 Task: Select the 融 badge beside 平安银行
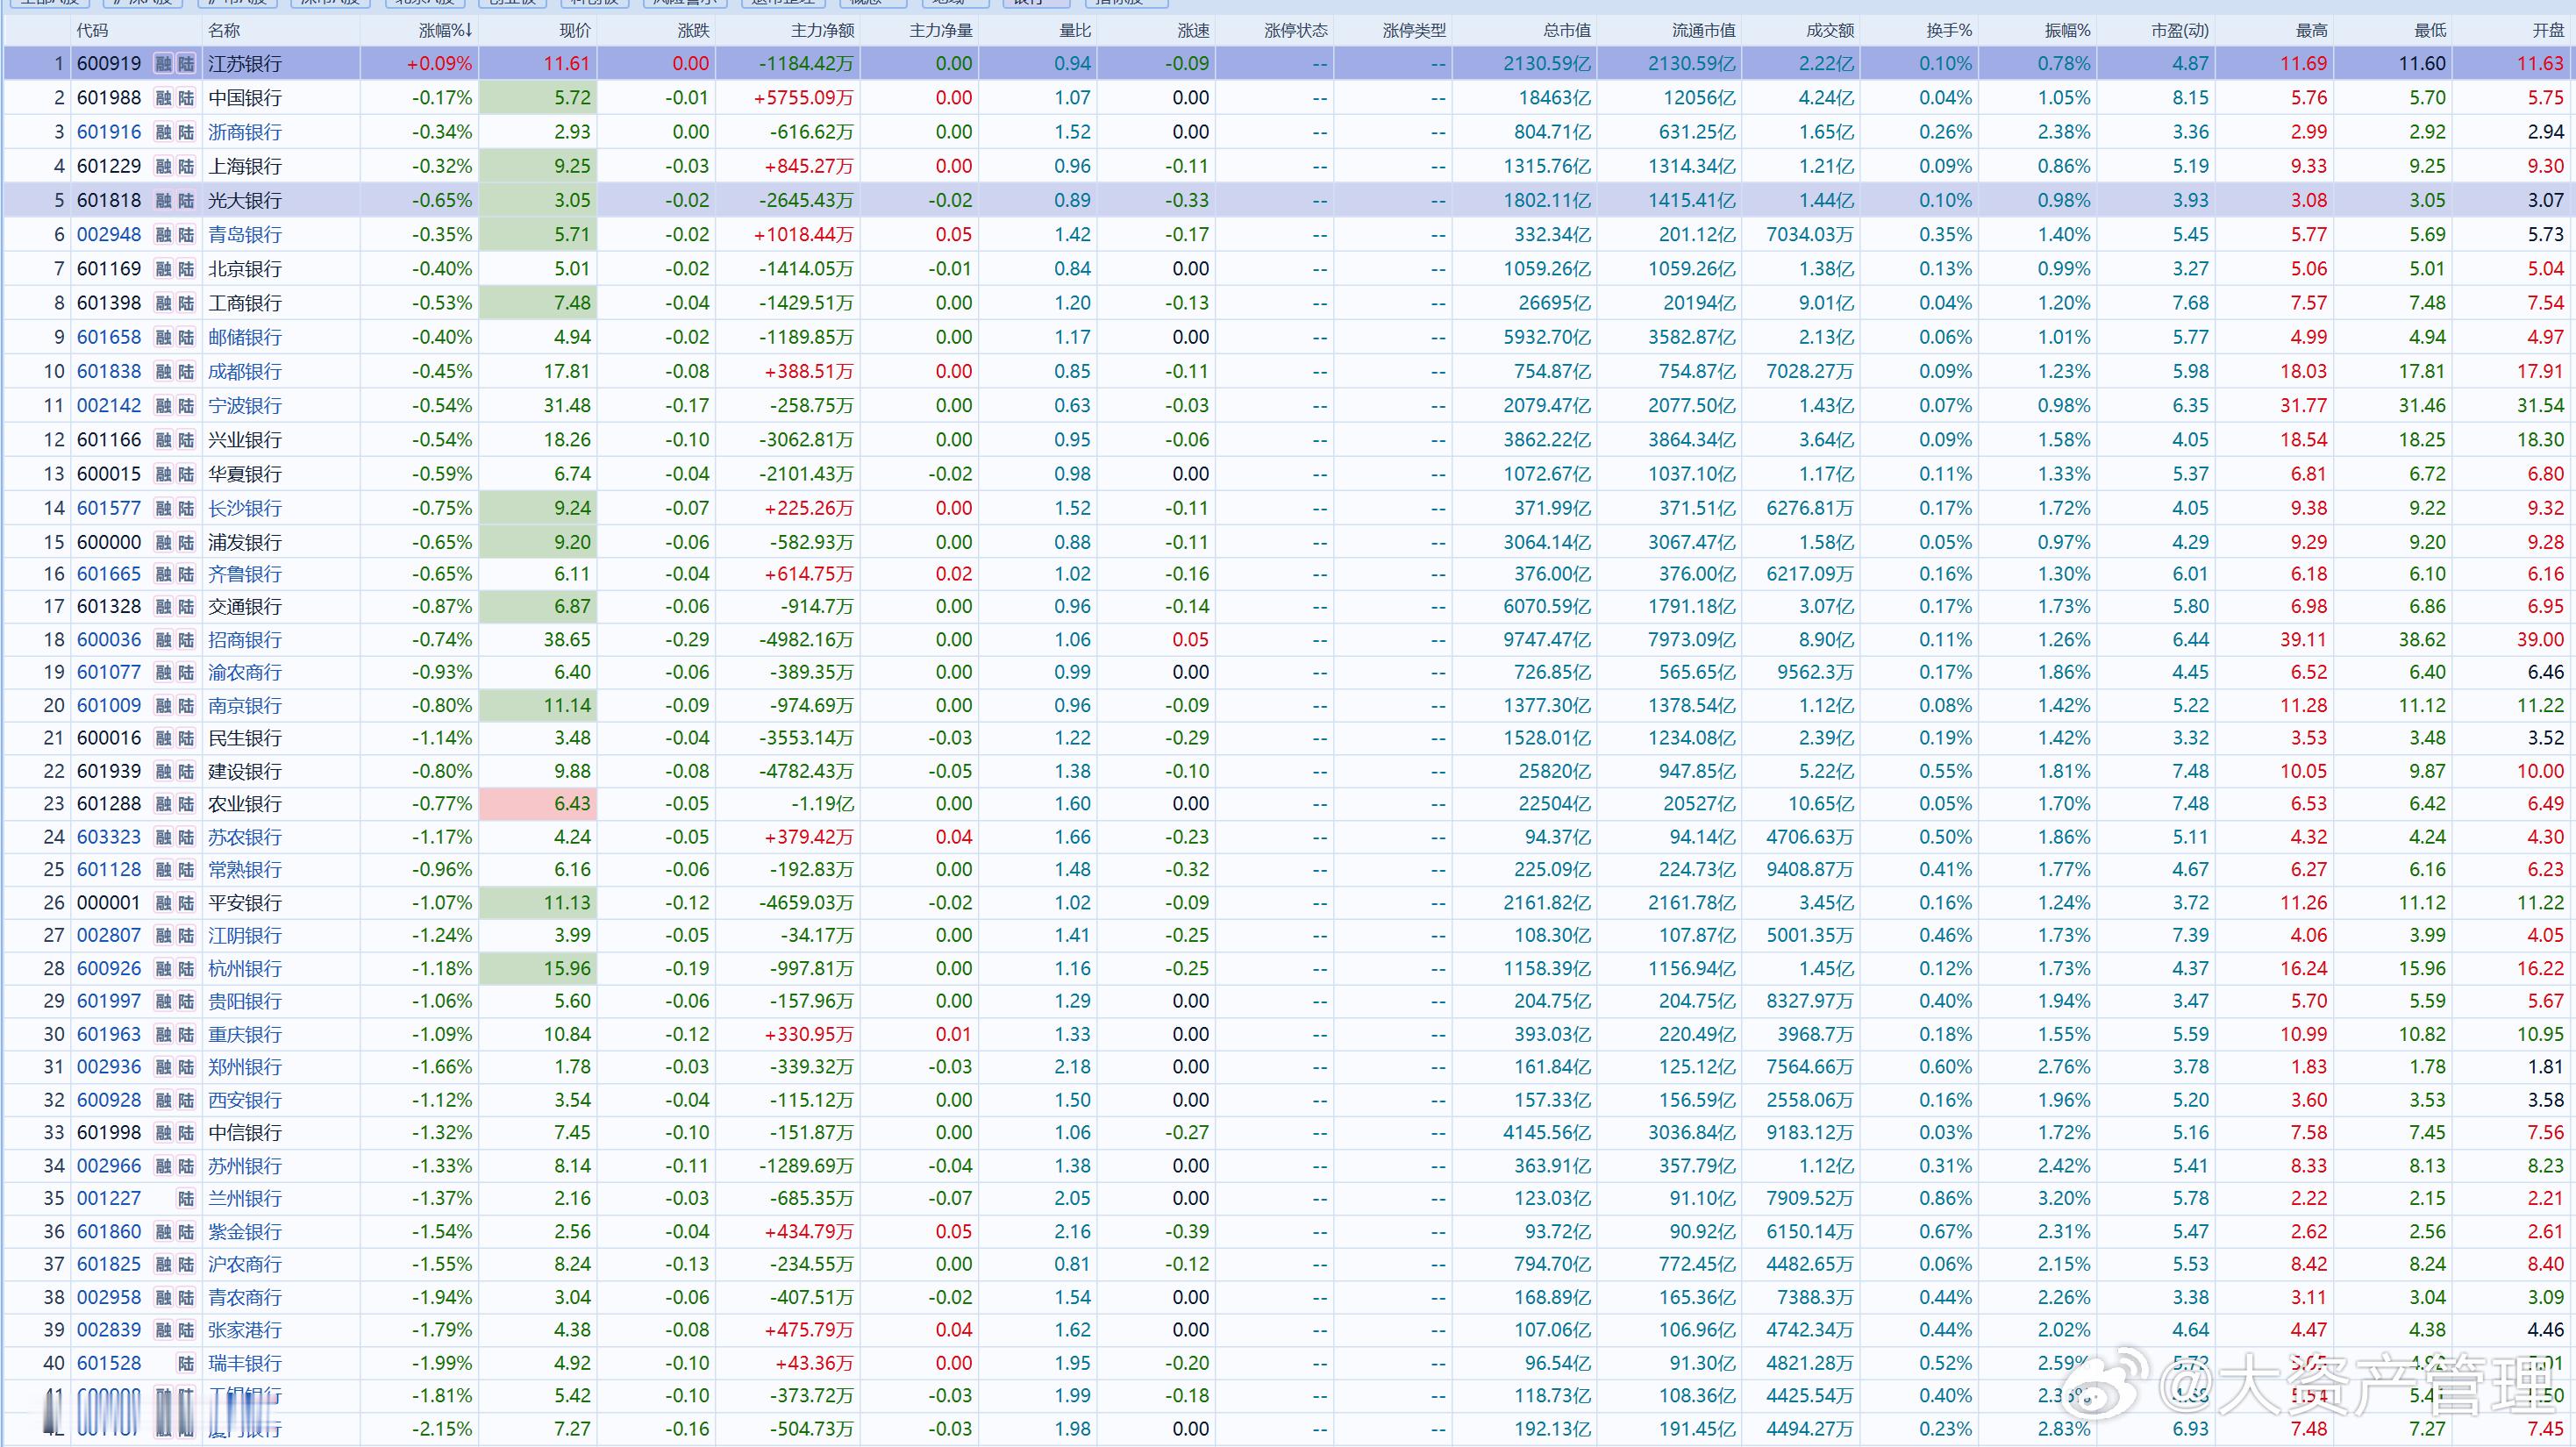point(164,903)
